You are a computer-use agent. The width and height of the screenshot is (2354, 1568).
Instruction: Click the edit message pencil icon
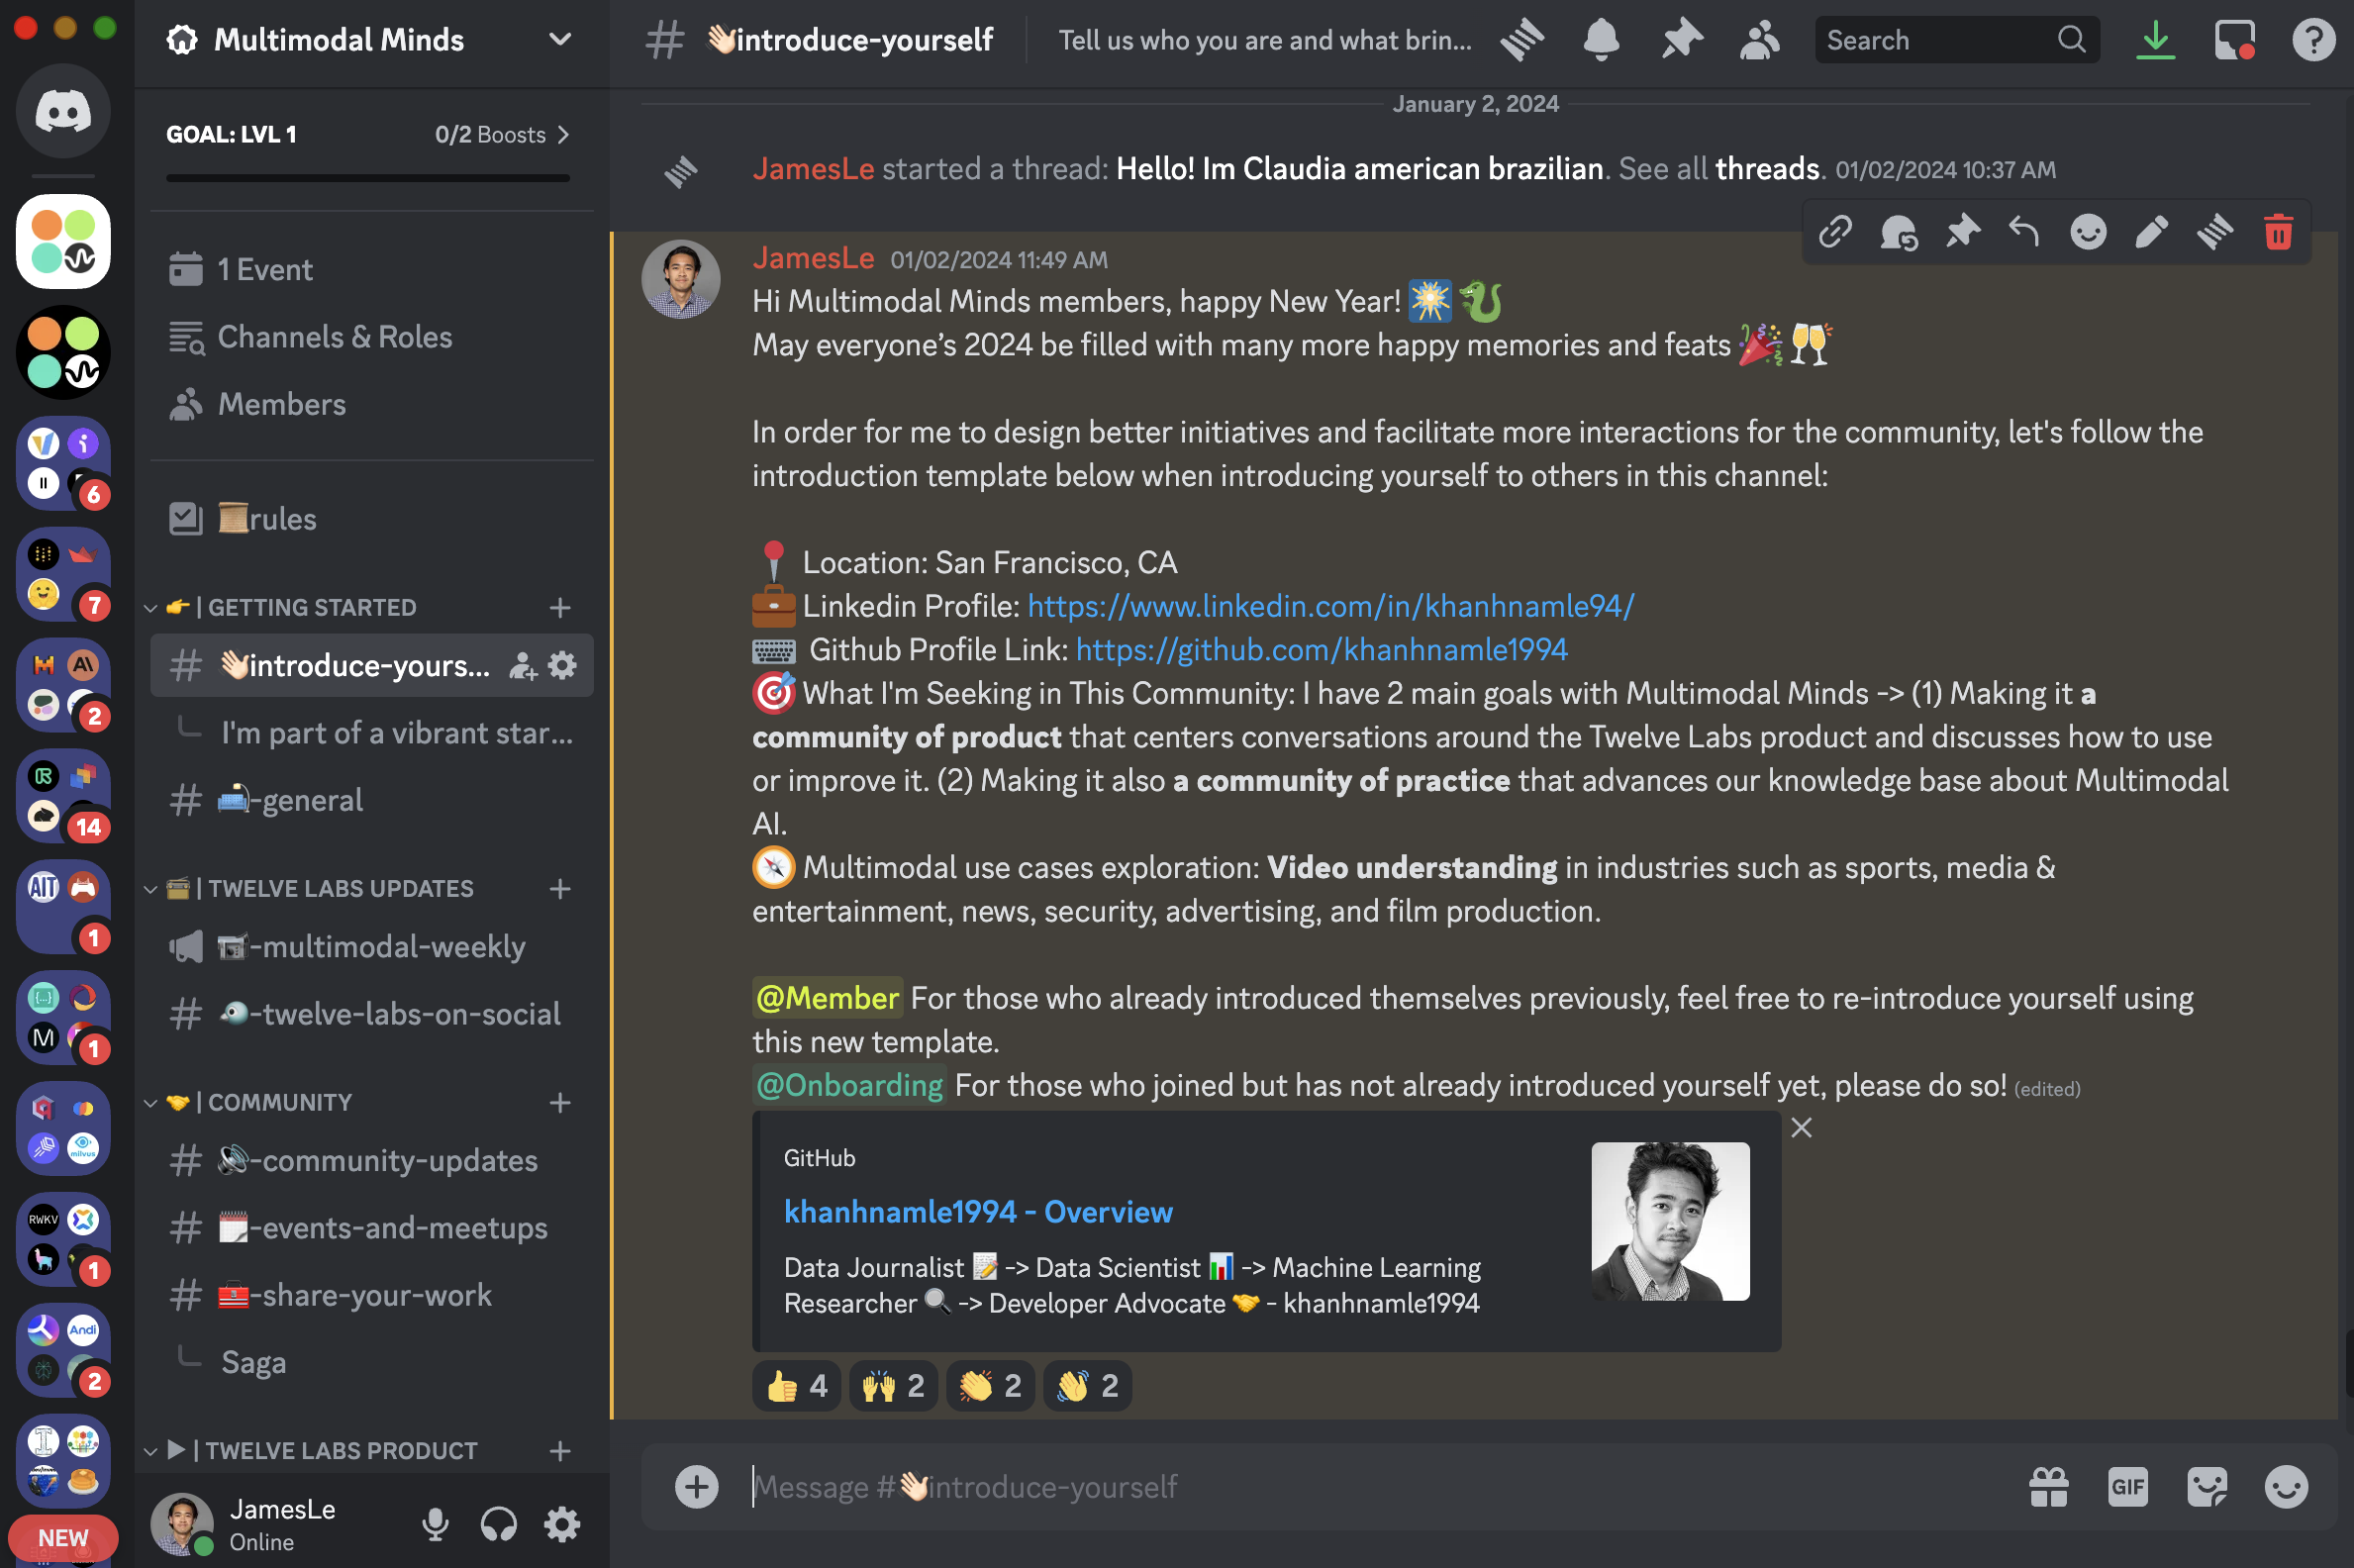(2151, 232)
